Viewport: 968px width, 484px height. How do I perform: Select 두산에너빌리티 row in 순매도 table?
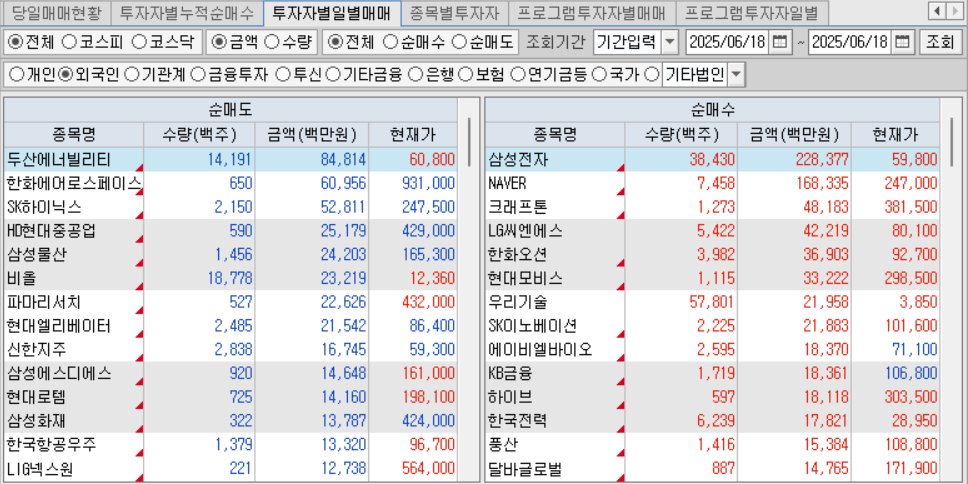pyautogui.click(x=231, y=160)
